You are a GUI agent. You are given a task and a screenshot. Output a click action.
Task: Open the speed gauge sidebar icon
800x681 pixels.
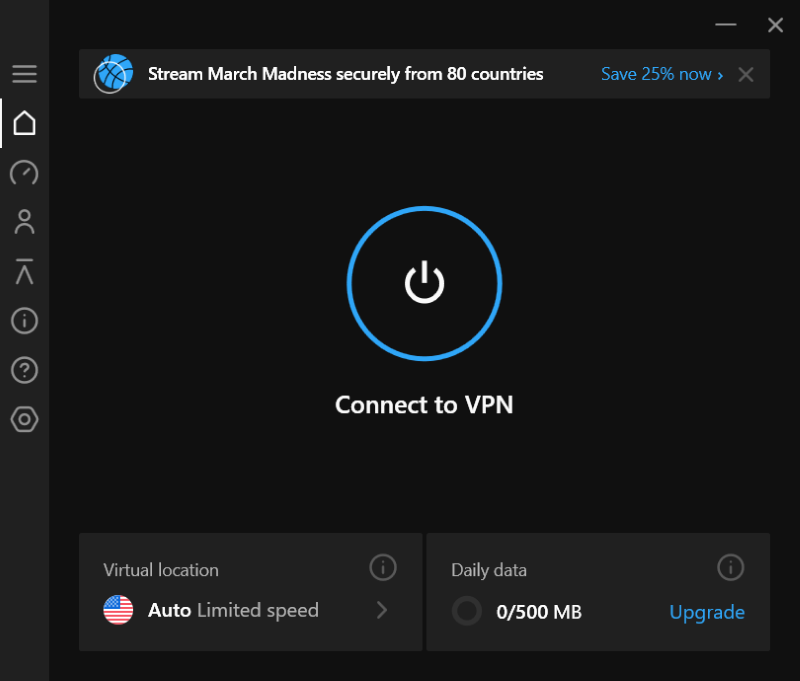click(24, 172)
